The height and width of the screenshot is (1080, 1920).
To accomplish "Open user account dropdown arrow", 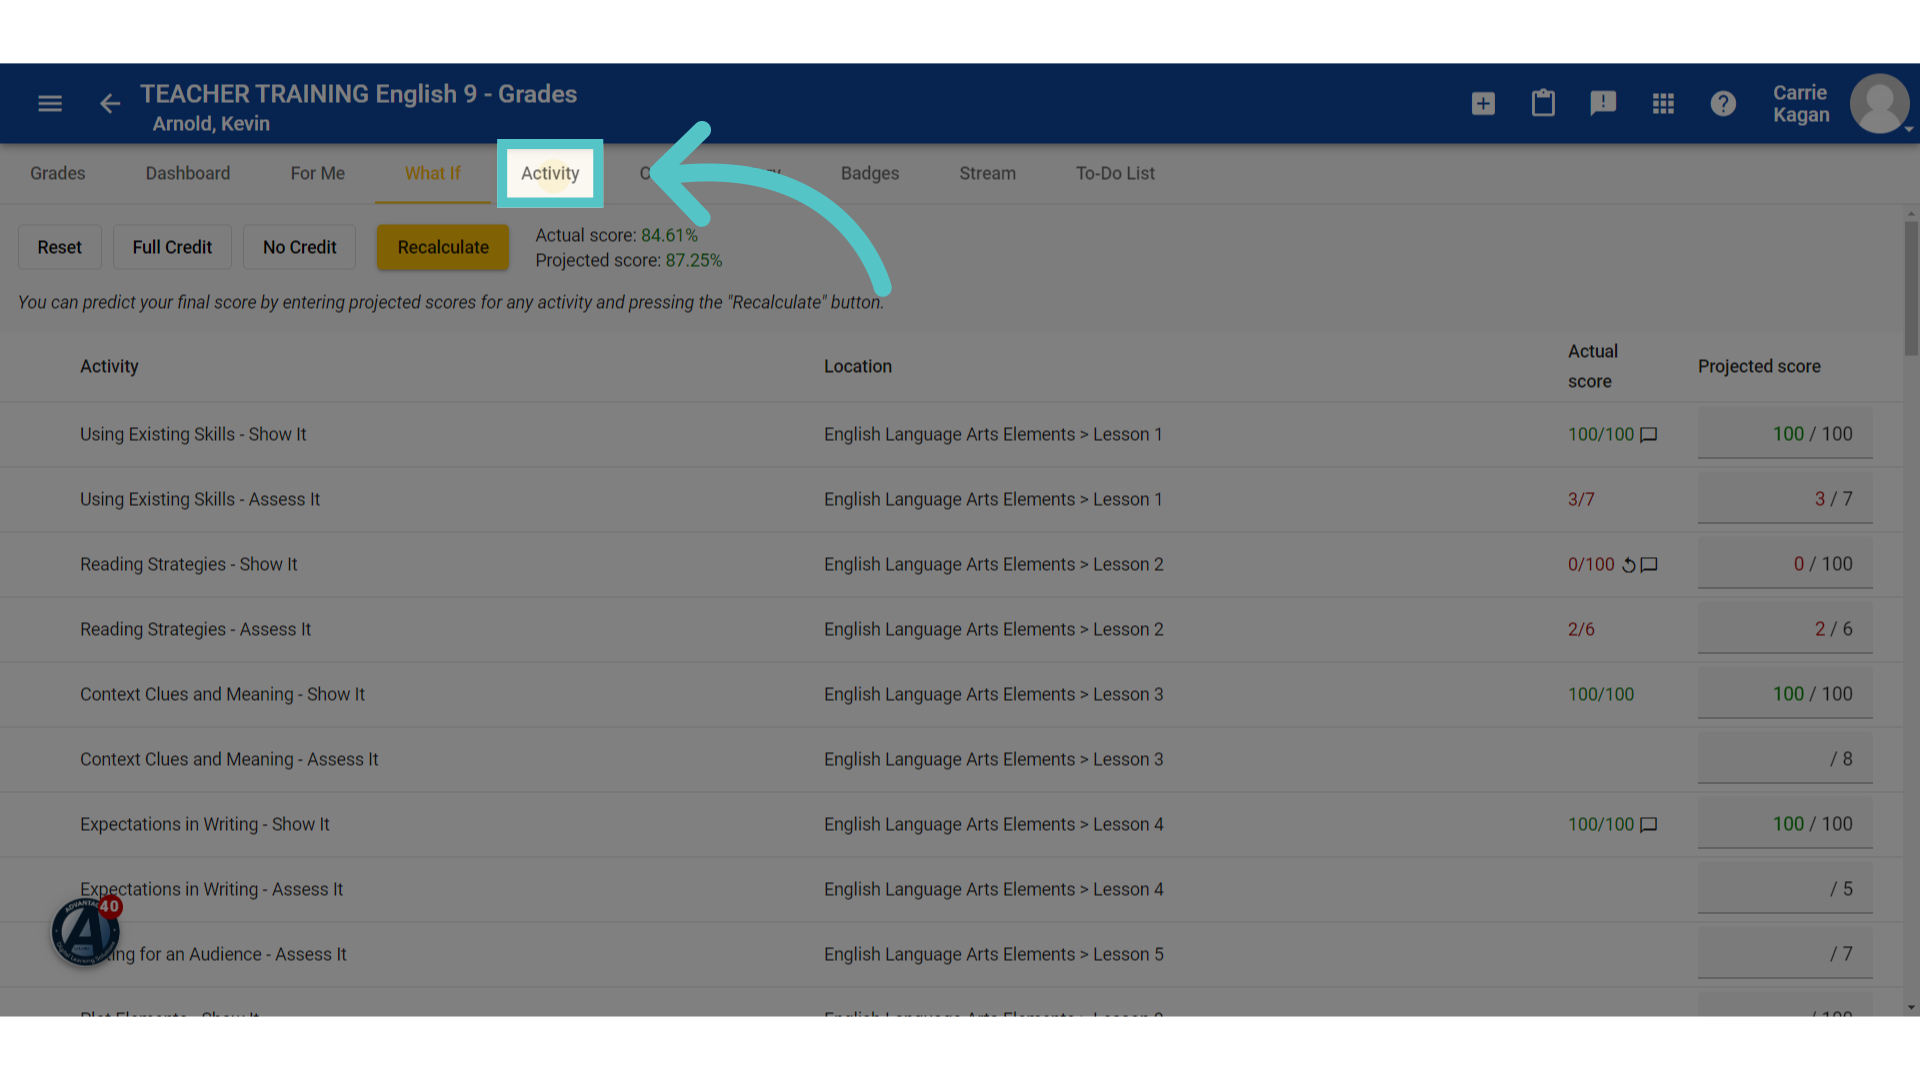I will click(x=1909, y=129).
